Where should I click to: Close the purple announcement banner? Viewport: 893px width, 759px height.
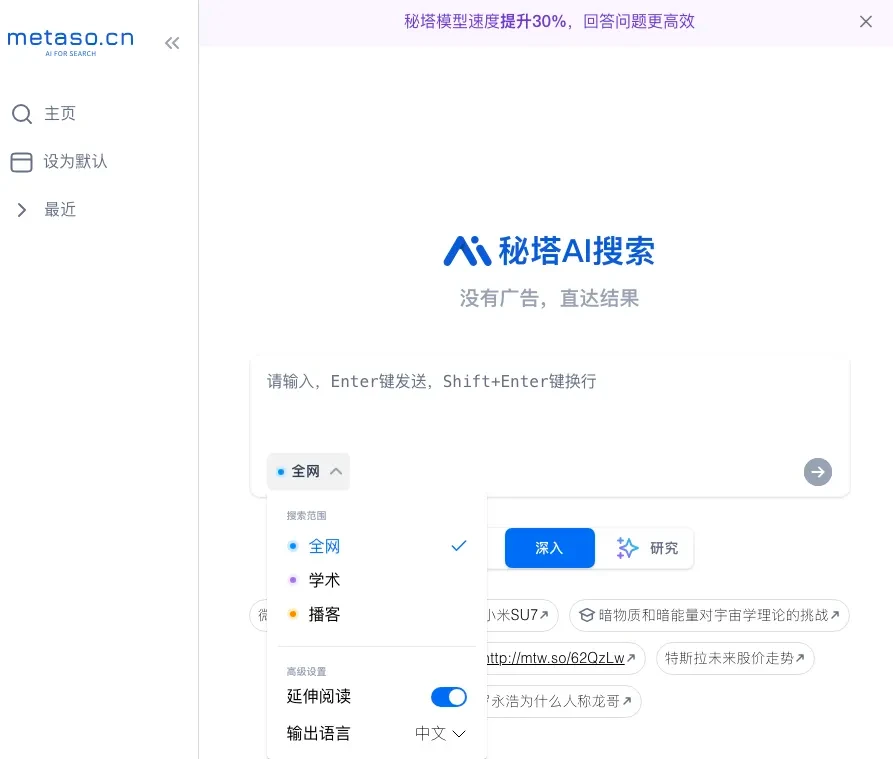point(866,22)
